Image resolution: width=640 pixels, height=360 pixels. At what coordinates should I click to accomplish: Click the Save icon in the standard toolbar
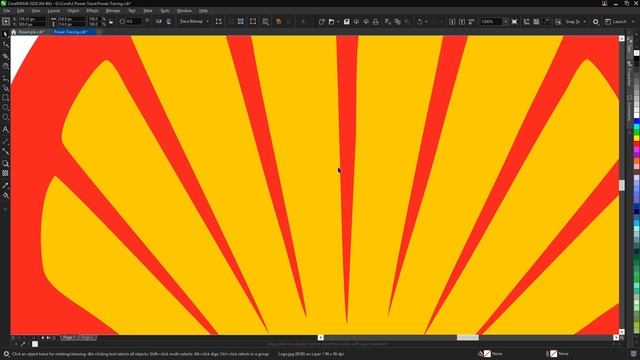coord(346,21)
